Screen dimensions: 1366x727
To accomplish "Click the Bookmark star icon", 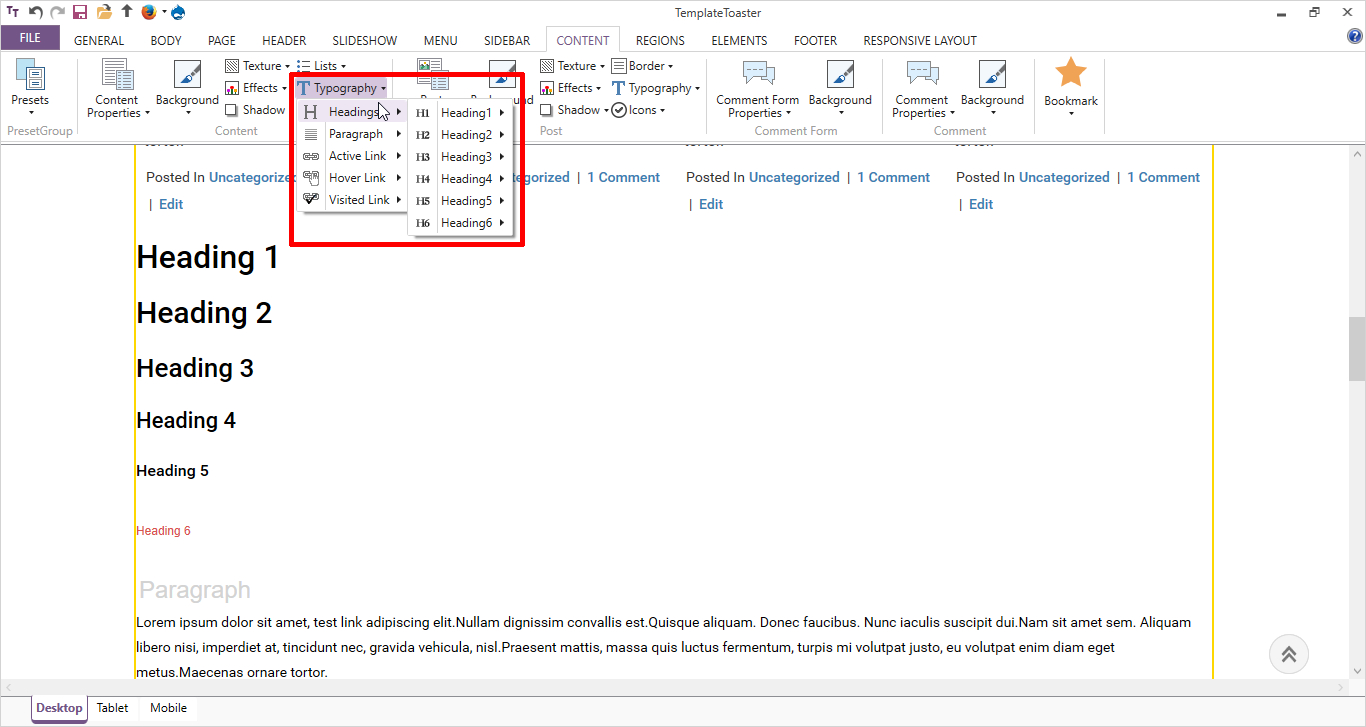I will coord(1071,75).
